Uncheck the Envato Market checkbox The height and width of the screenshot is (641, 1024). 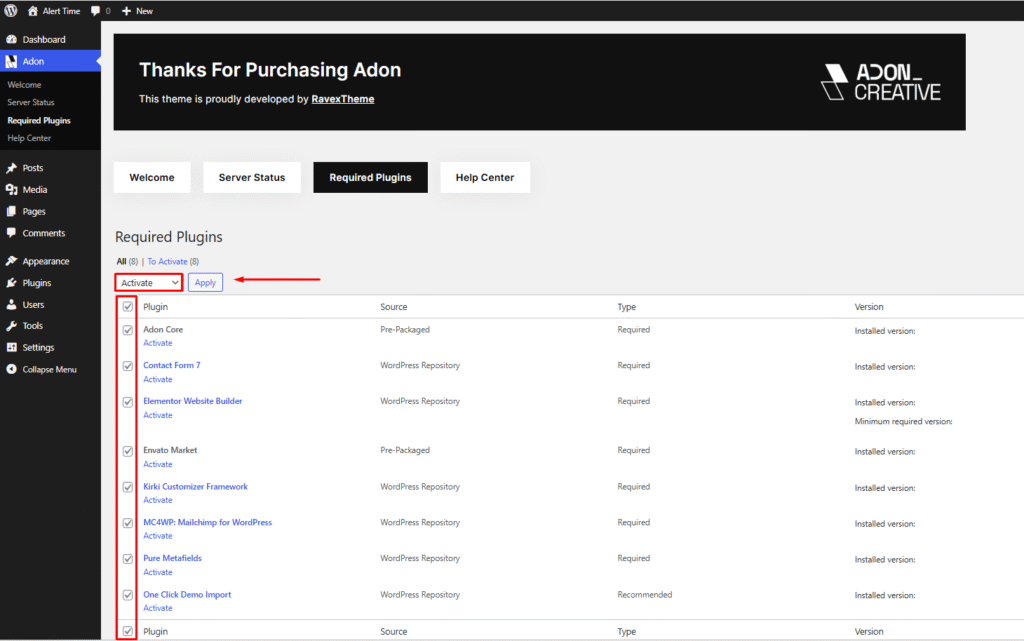coord(128,450)
